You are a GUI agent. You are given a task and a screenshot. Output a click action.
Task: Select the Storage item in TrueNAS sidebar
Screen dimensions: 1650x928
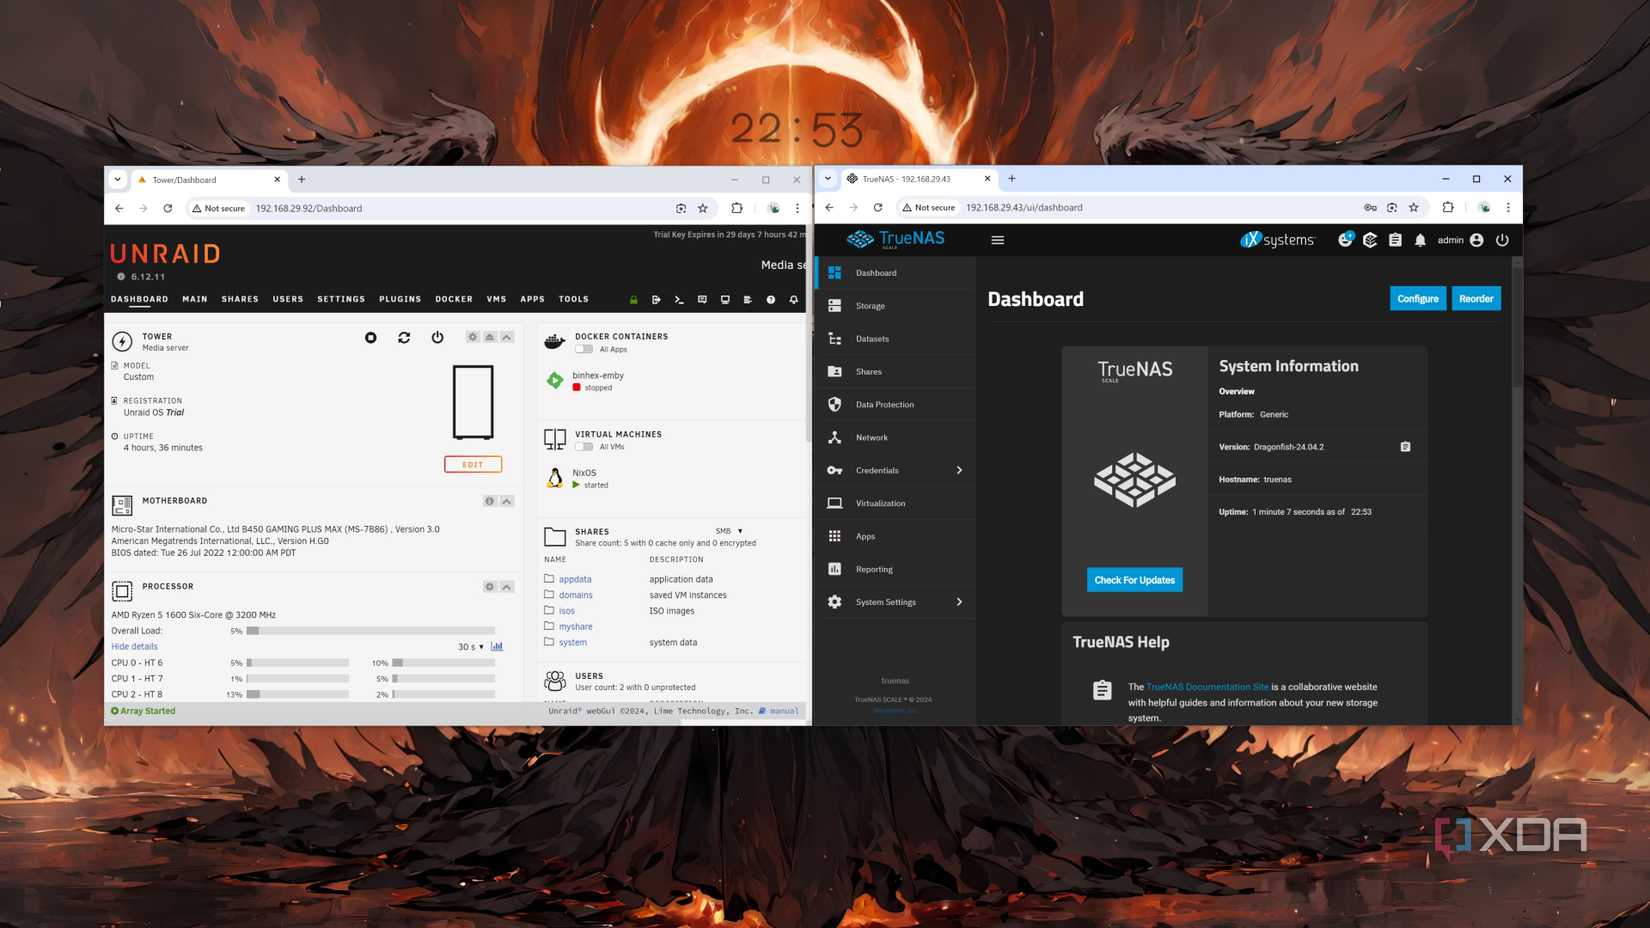pos(869,305)
